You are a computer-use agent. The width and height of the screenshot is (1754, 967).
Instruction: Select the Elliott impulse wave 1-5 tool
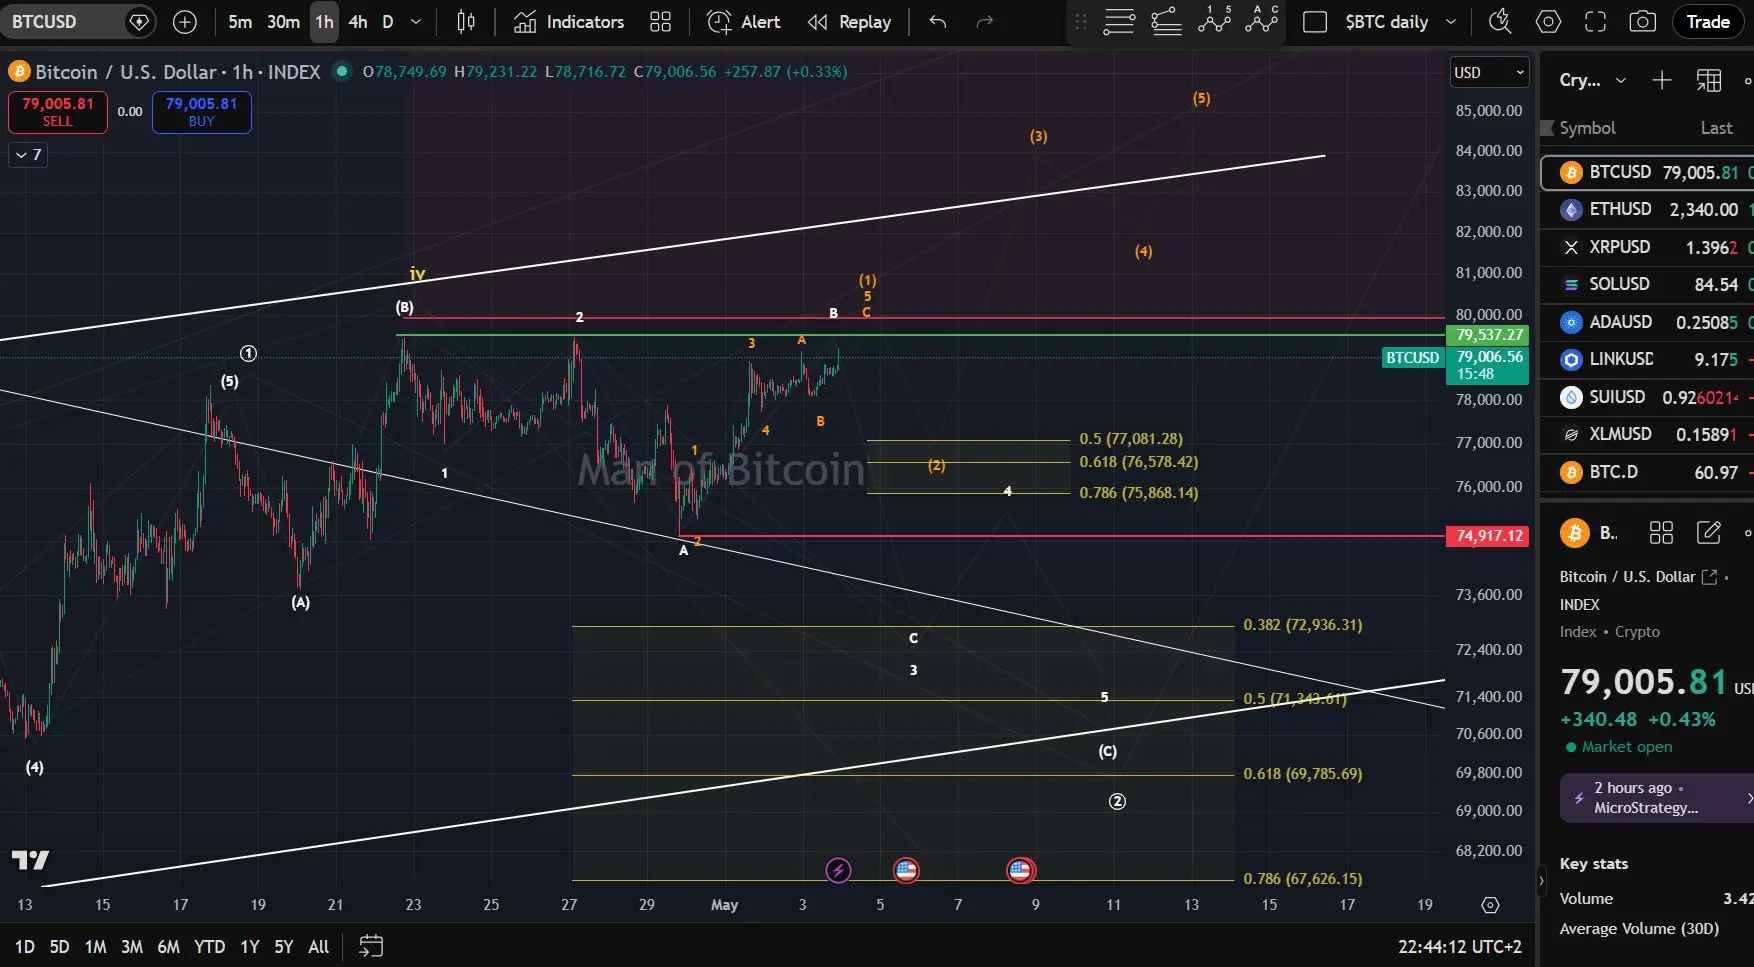(1215, 20)
